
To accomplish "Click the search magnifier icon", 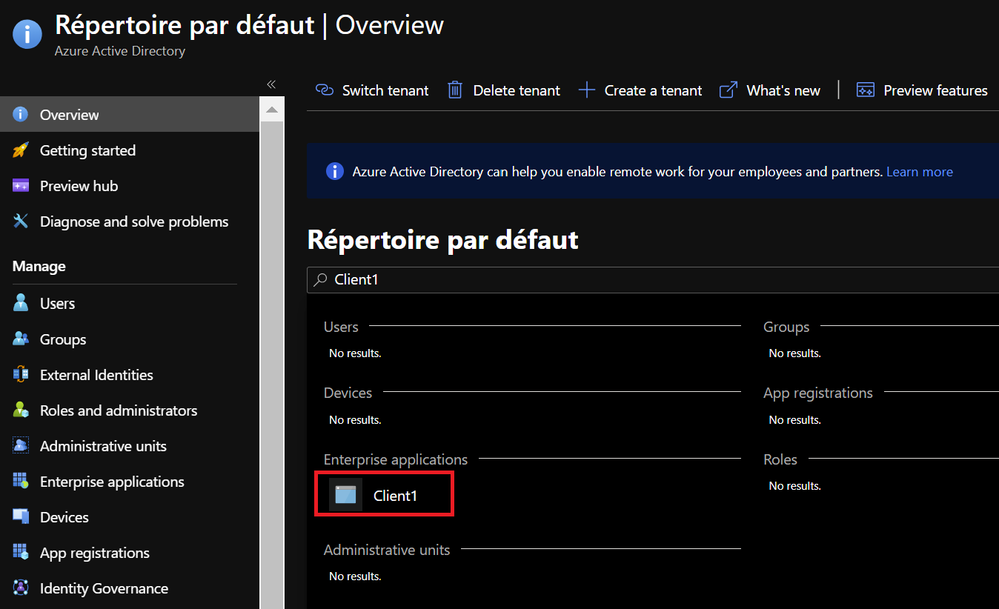I will coord(320,279).
